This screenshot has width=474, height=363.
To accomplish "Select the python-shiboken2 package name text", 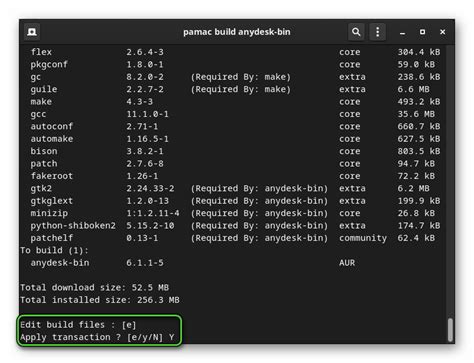I will pos(73,226).
